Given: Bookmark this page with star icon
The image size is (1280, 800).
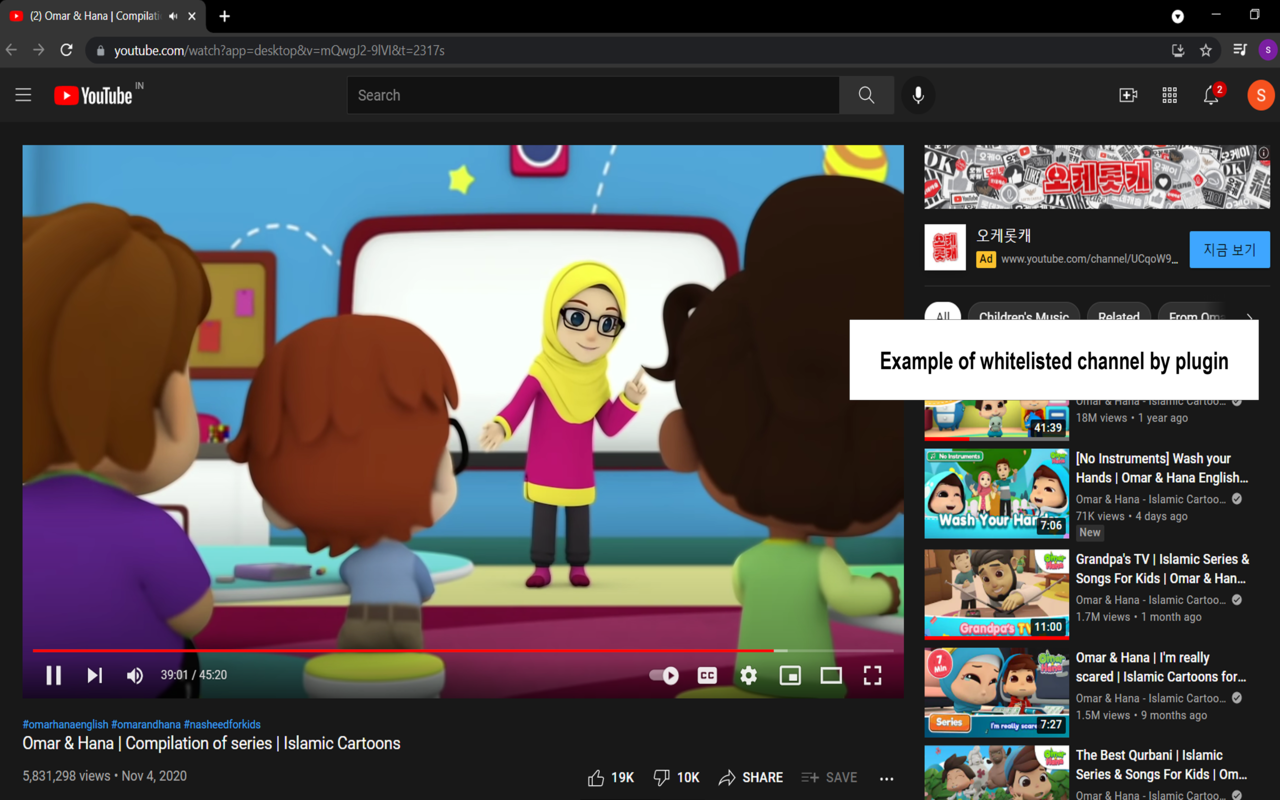Looking at the screenshot, I should (1206, 50).
